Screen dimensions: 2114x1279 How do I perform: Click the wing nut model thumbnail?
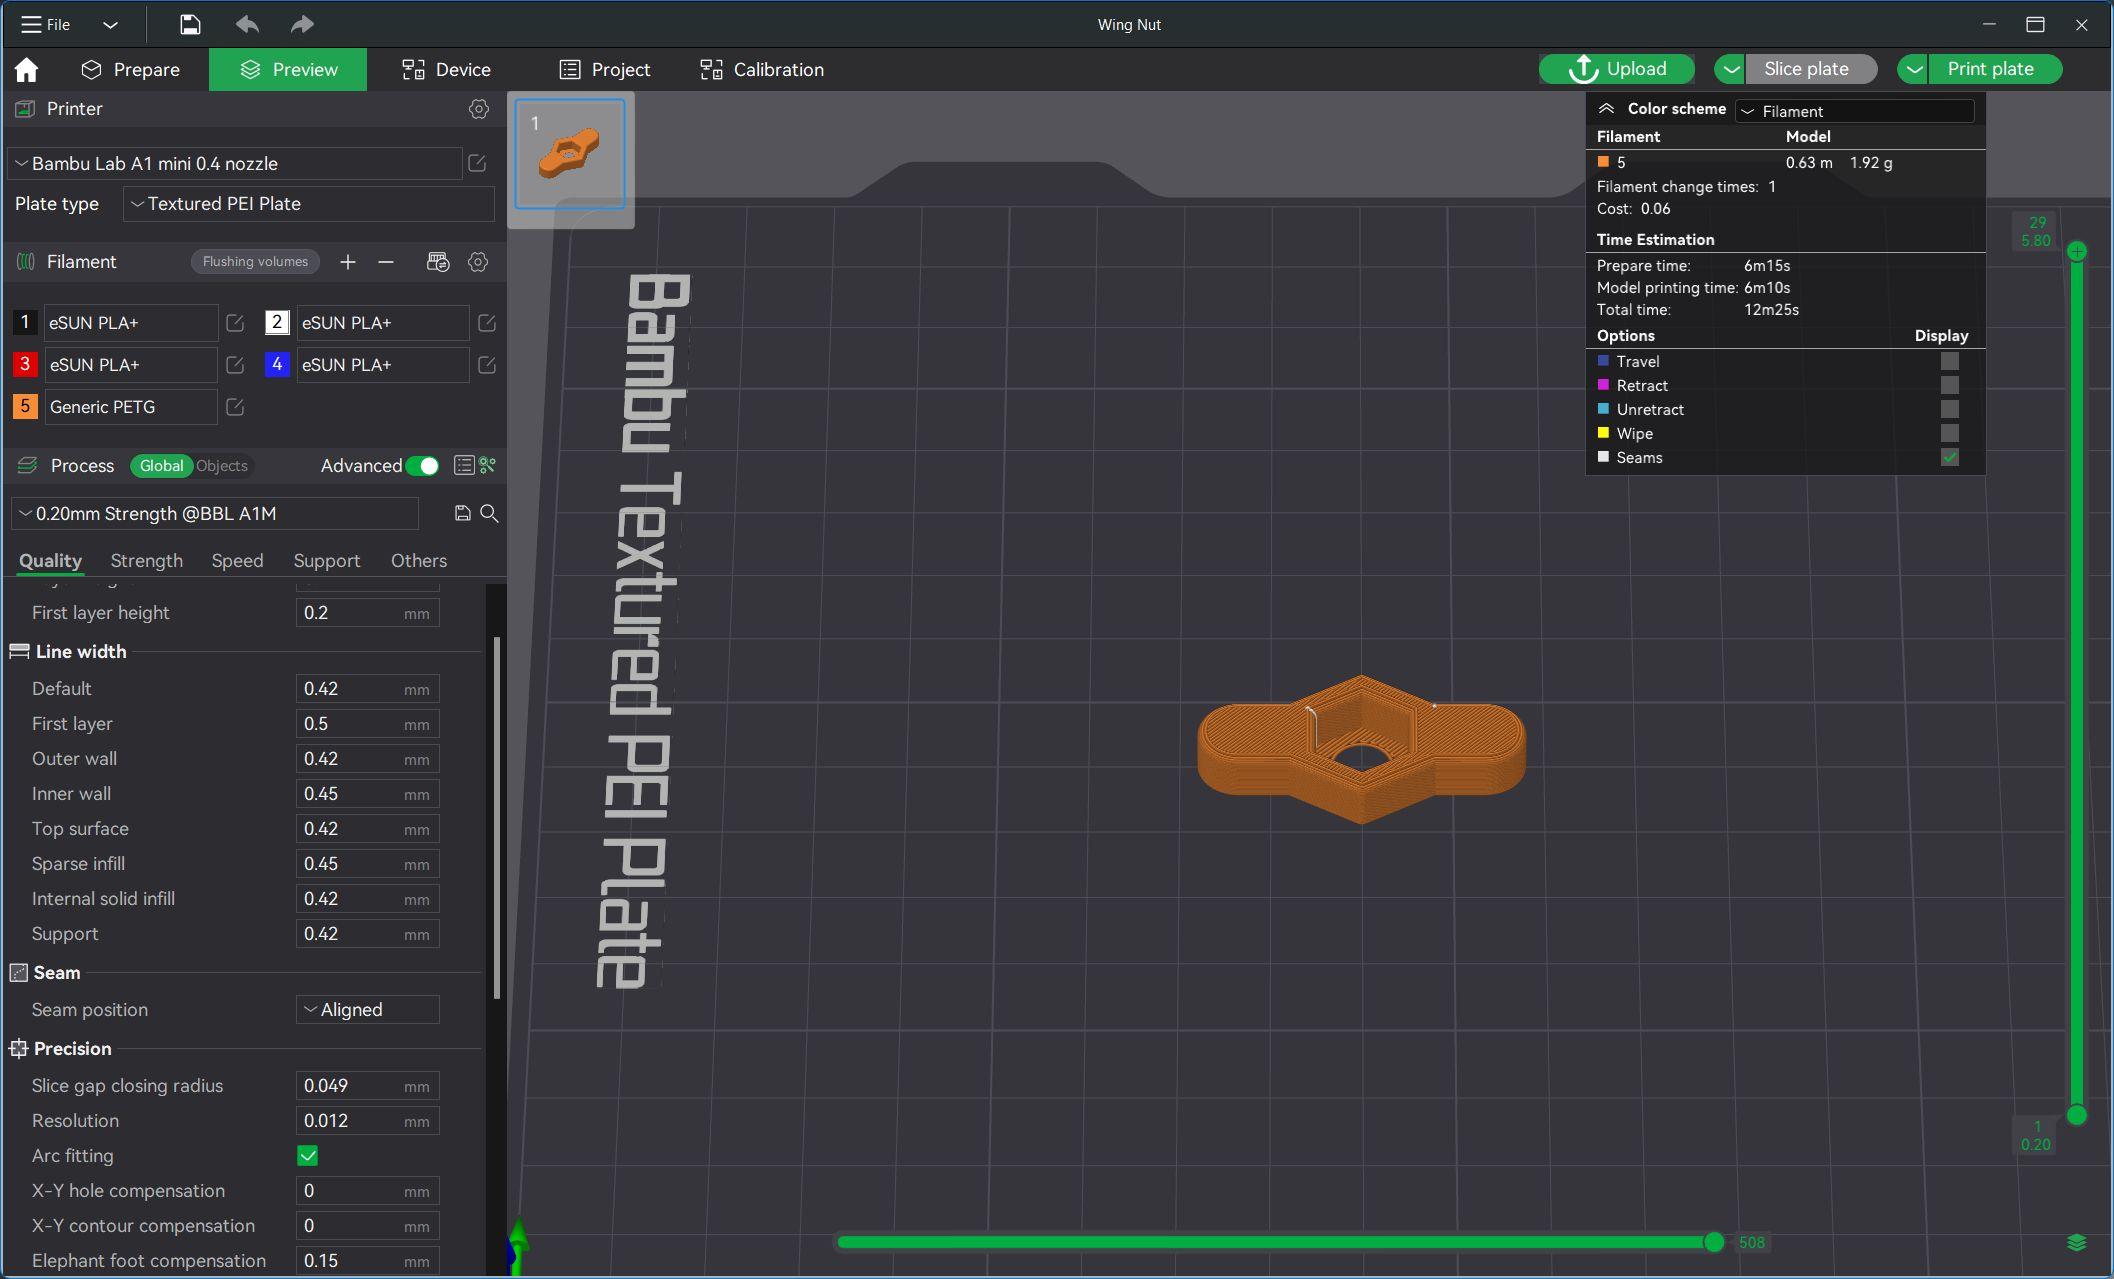[571, 154]
